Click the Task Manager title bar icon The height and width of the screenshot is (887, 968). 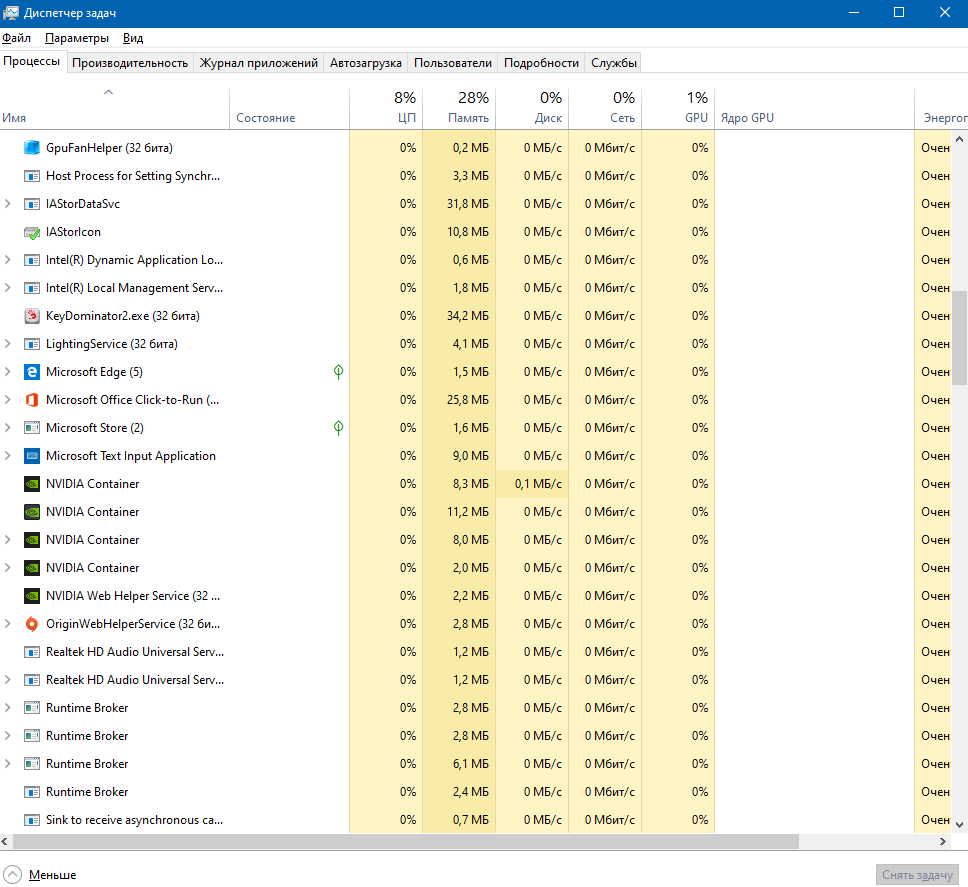10,12
